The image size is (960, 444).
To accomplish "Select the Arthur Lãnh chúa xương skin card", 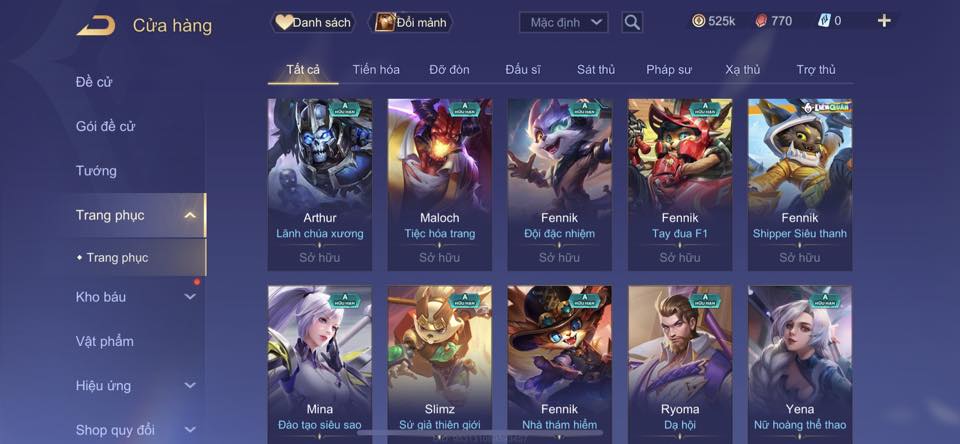I will point(320,184).
